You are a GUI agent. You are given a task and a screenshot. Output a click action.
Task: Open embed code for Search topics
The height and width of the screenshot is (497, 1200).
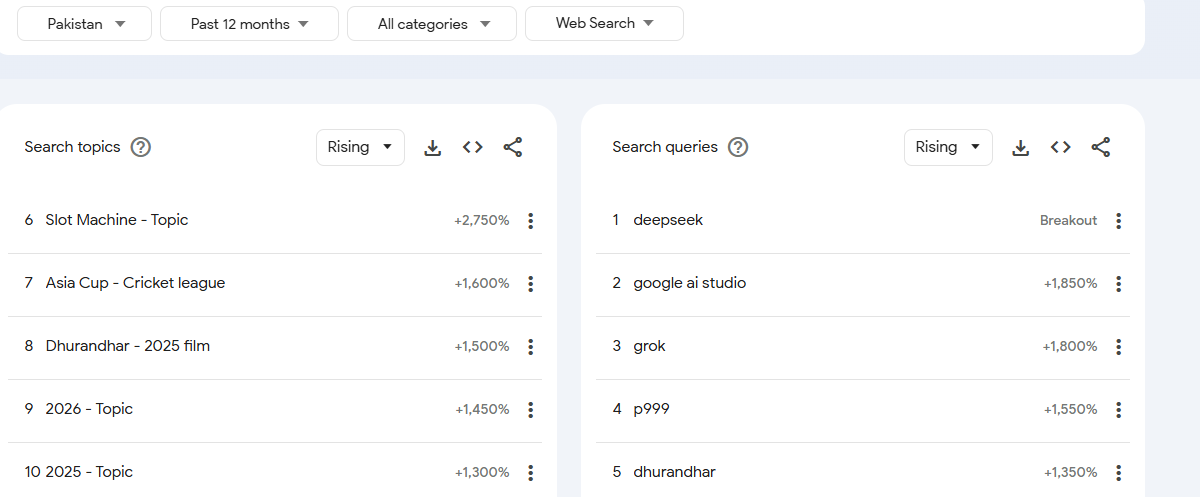click(x=473, y=148)
